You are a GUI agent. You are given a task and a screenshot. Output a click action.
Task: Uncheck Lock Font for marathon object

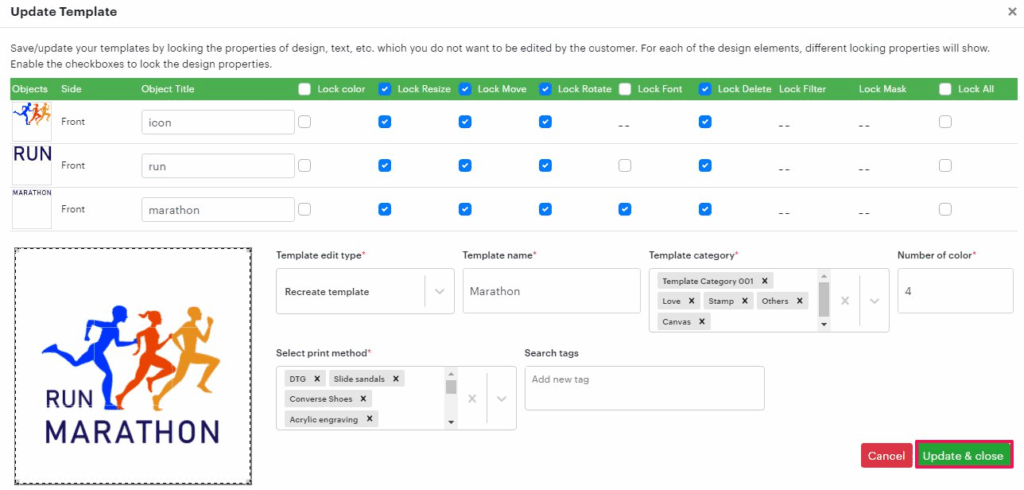pyautogui.click(x=625, y=209)
